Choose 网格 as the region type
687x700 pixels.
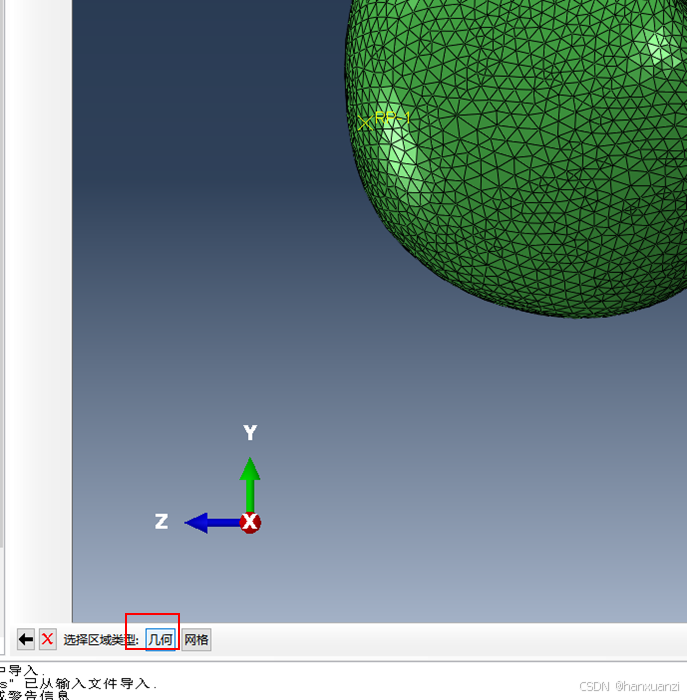click(x=196, y=640)
